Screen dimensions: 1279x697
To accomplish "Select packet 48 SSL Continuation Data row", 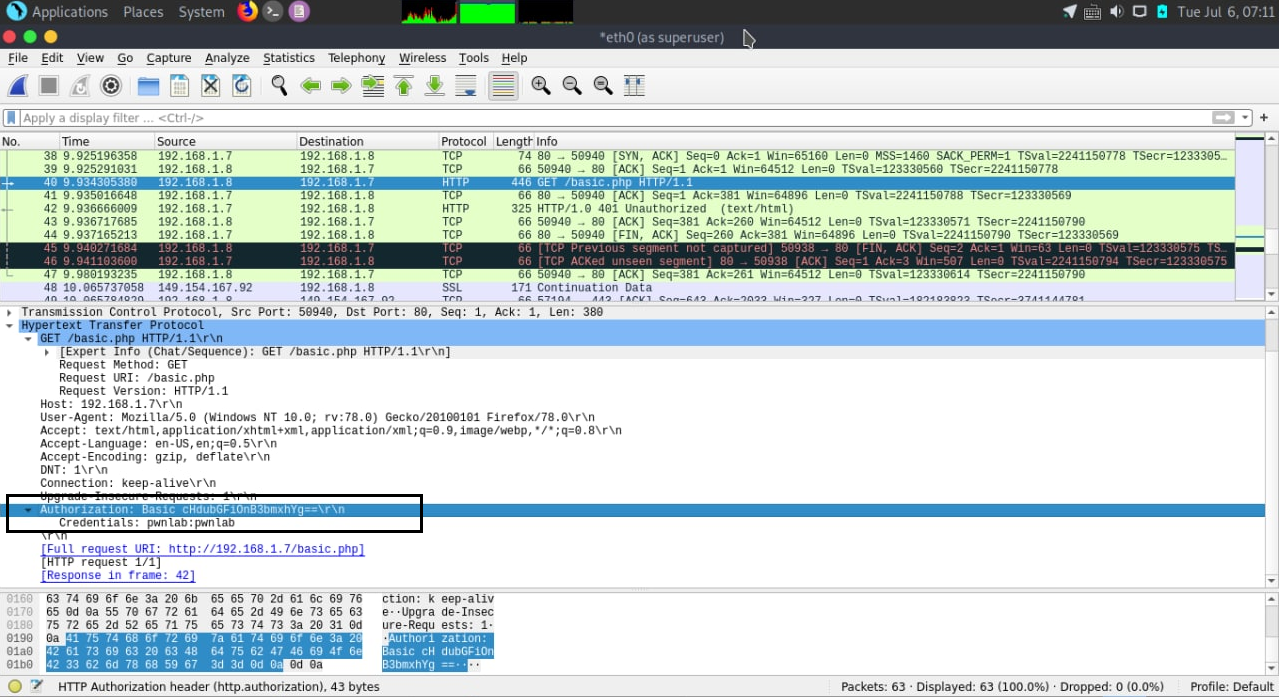I will tap(617, 287).
